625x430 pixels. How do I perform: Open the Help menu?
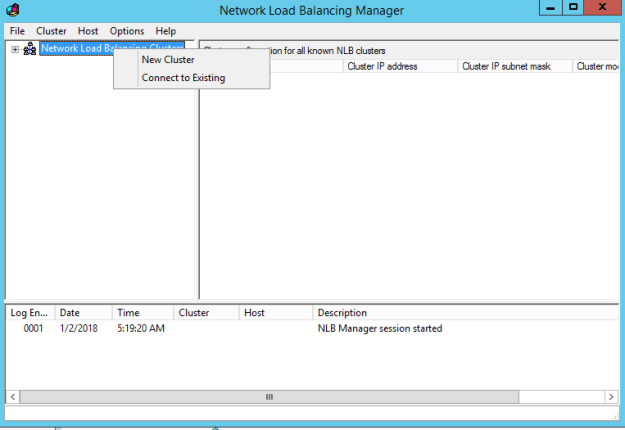(x=165, y=31)
